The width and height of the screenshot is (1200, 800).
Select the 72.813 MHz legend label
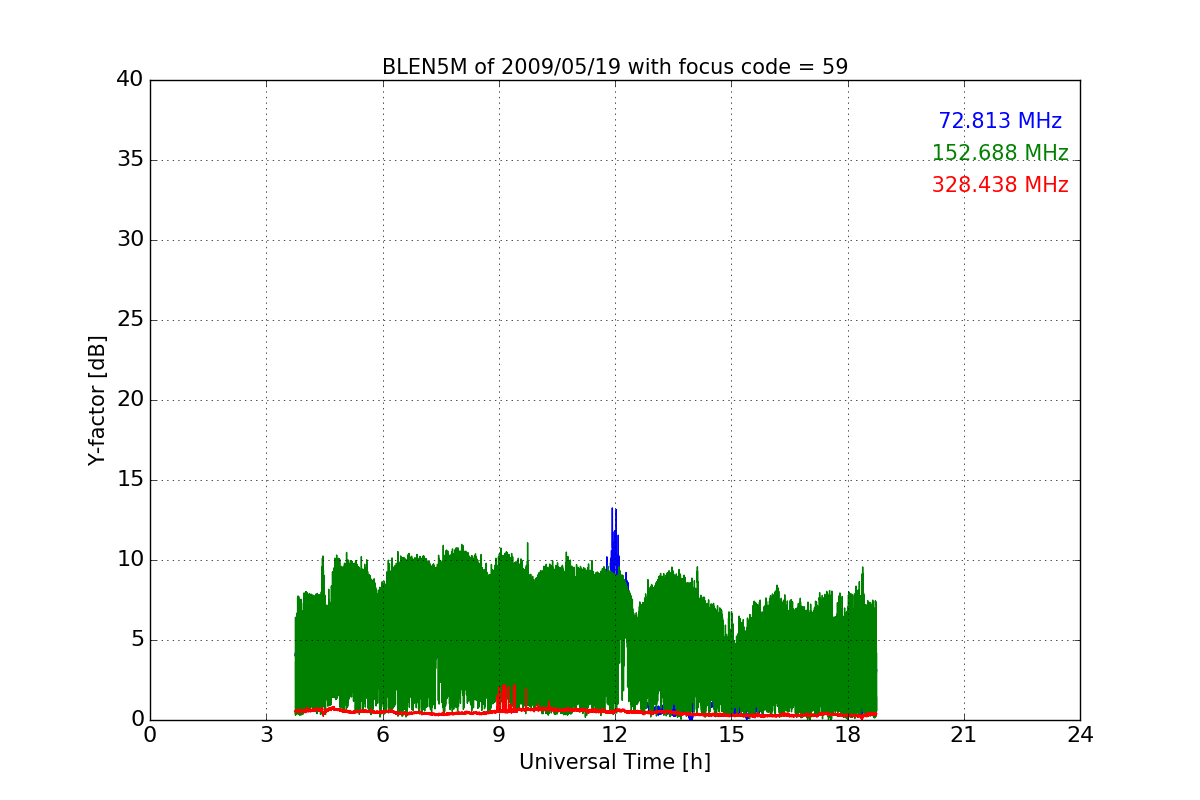click(x=1000, y=121)
